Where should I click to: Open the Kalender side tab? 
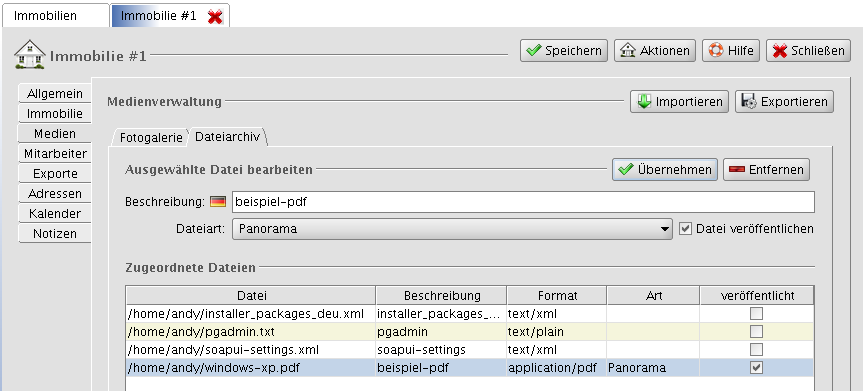click(x=55, y=214)
